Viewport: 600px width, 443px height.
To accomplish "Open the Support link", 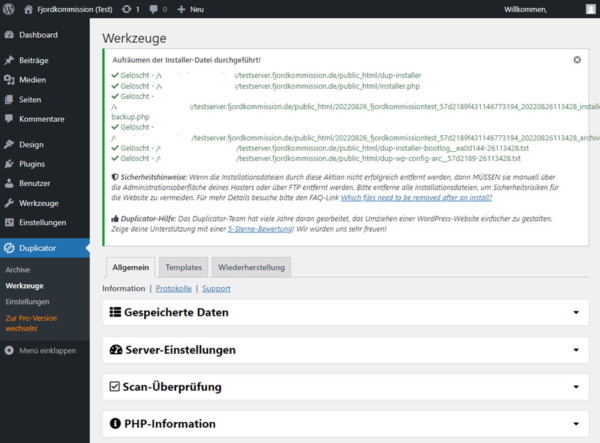I will (216, 288).
